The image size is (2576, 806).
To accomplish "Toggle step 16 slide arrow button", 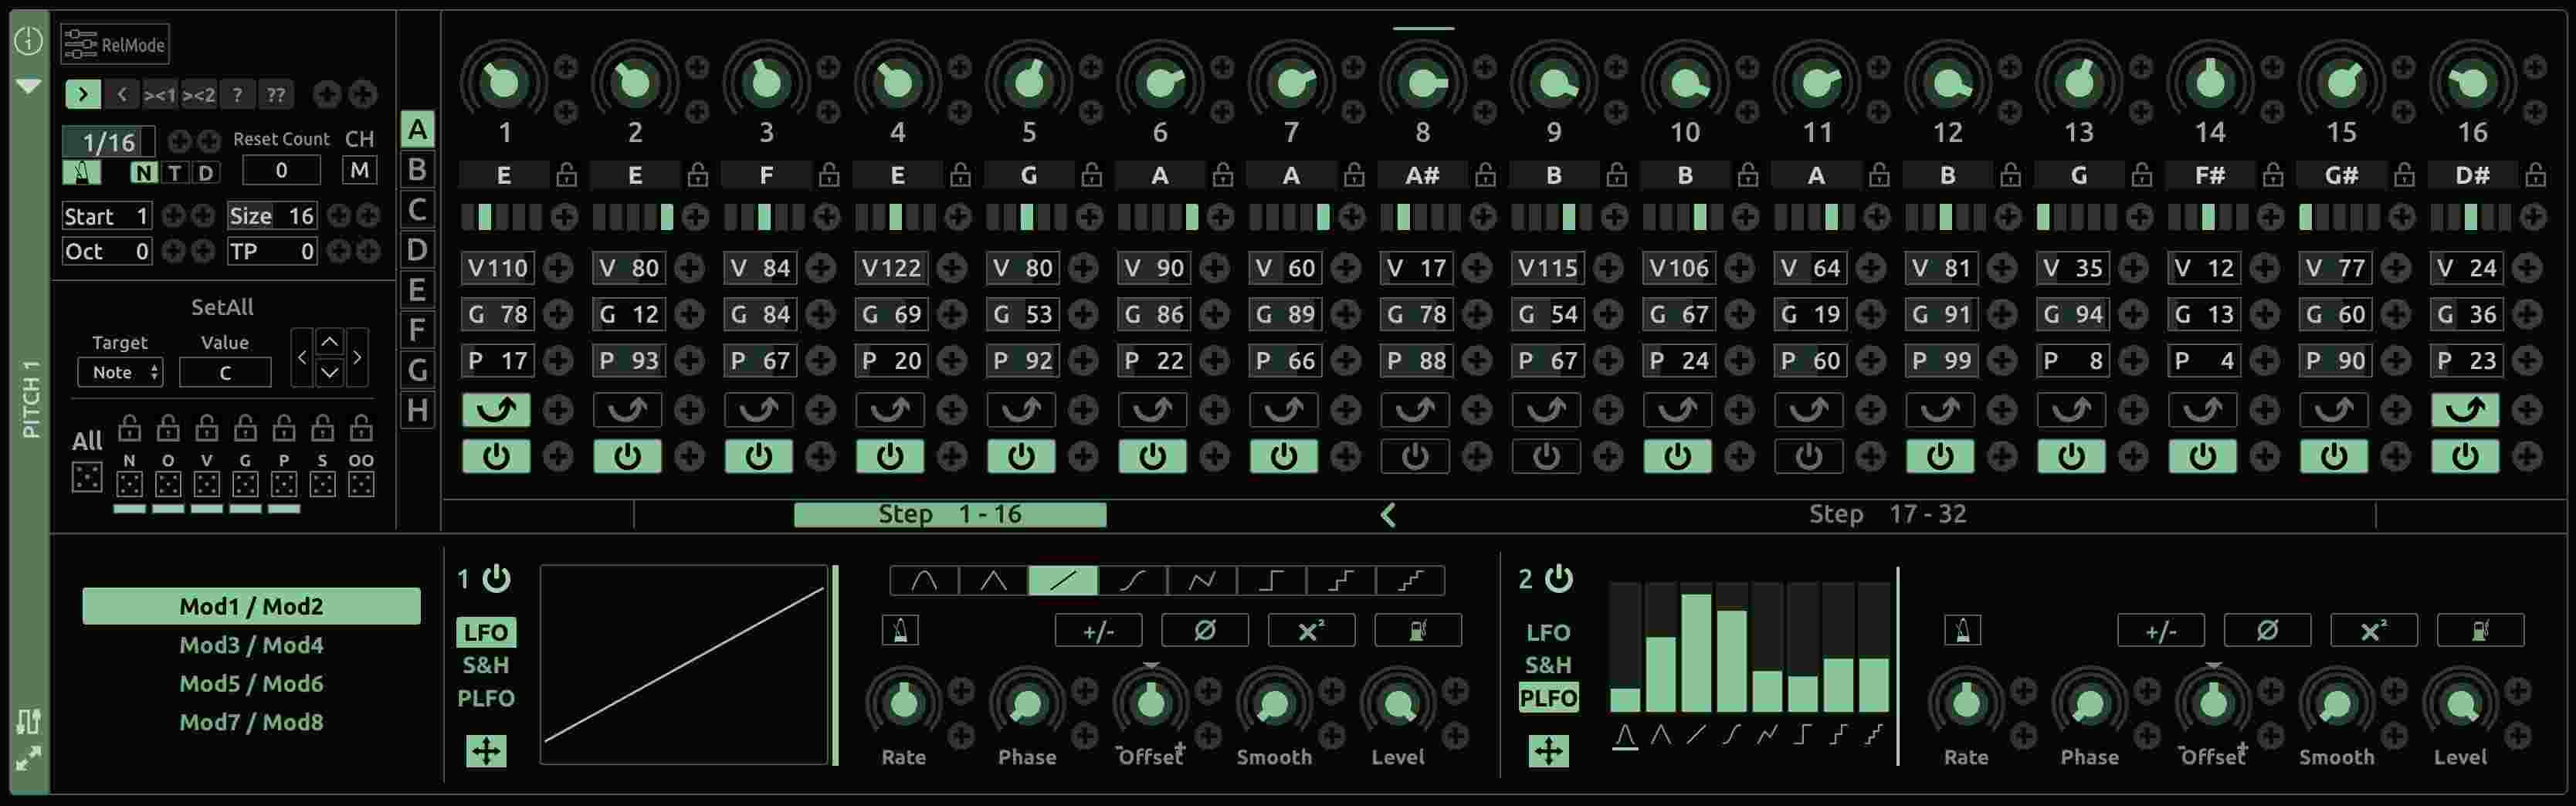I will [2465, 409].
